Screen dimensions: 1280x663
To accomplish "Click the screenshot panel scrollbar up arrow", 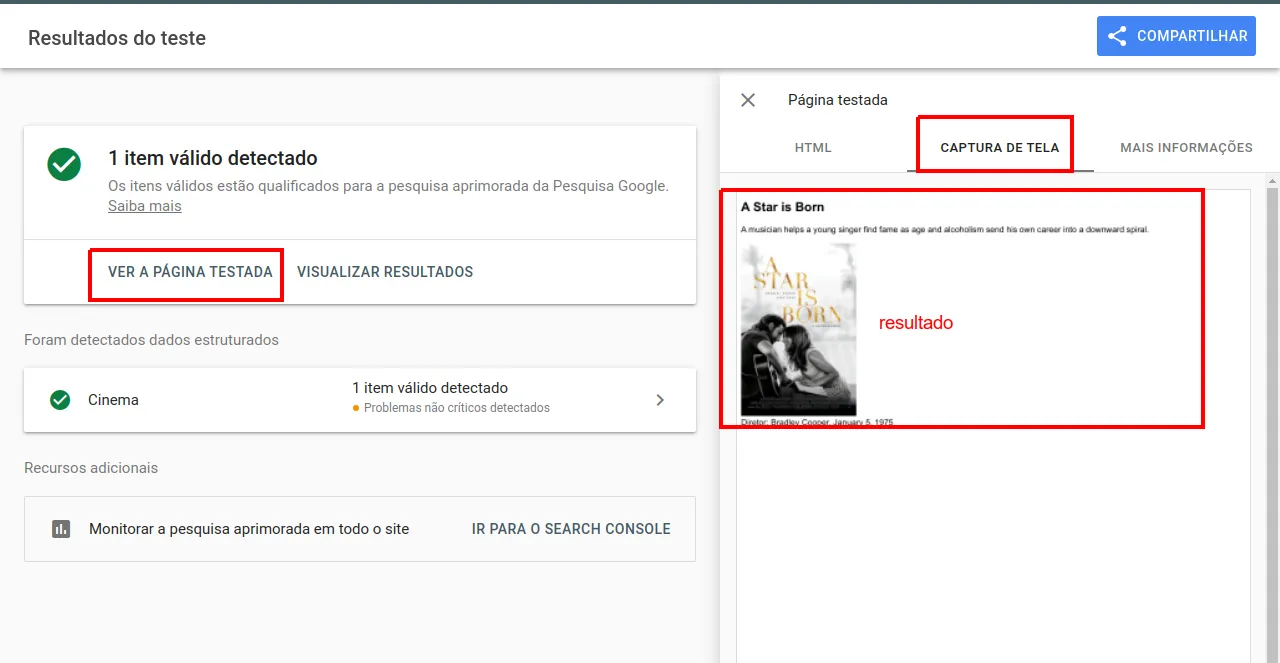I will (x=1272, y=182).
